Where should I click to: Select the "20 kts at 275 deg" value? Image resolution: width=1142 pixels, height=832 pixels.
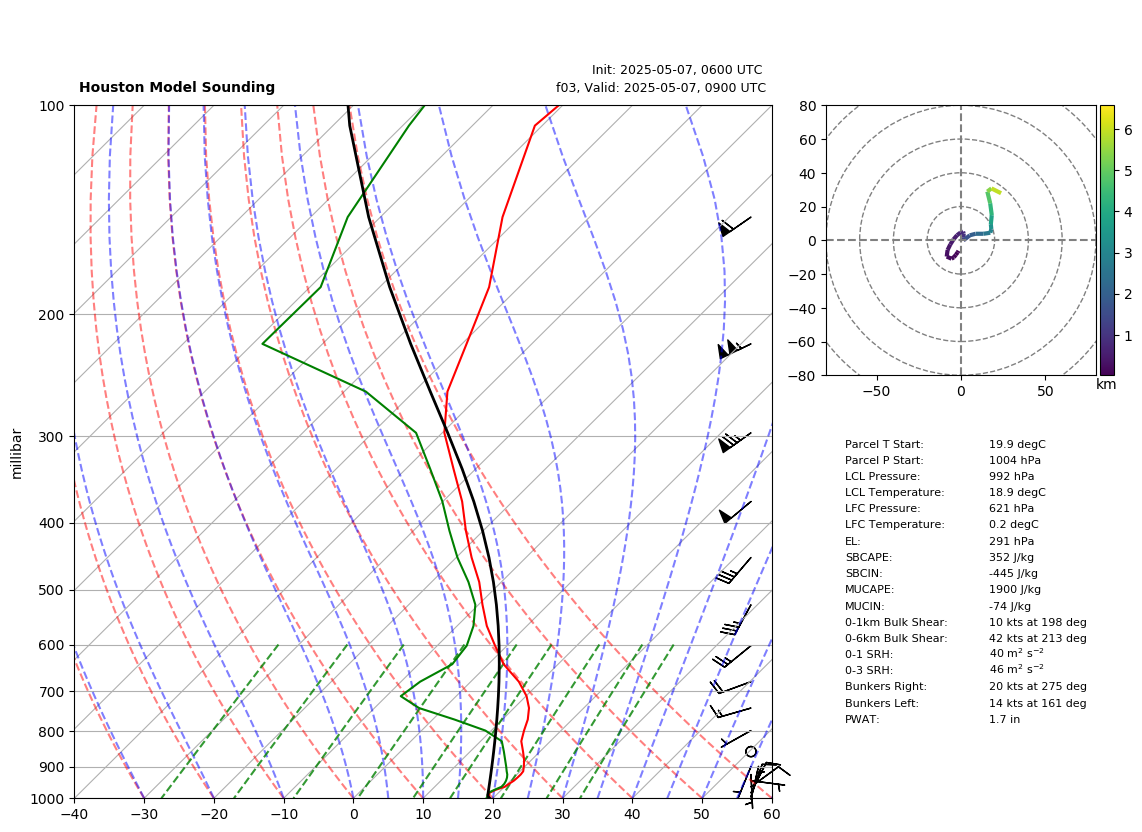pyautogui.click(x=1038, y=686)
